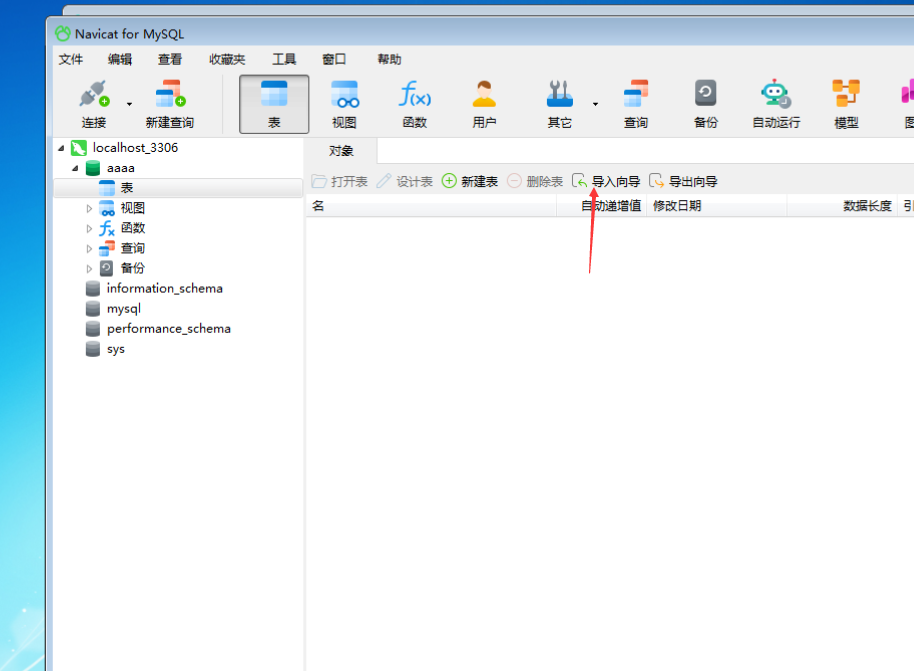Select the aaaa database
This screenshot has height=671, width=914.
pyautogui.click(x=121, y=168)
